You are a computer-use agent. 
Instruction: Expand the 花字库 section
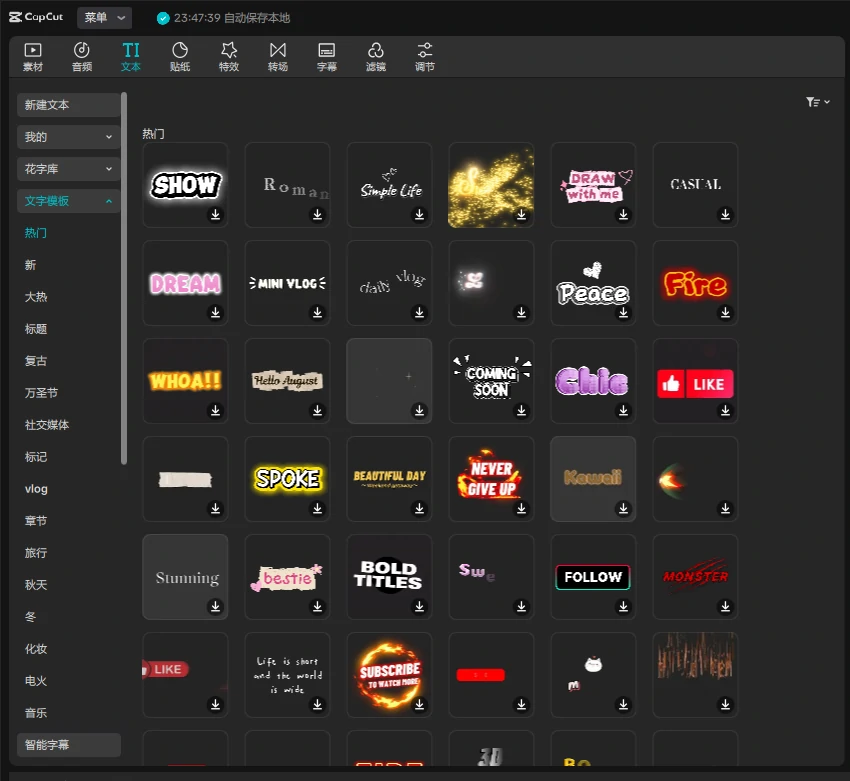point(68,169)
